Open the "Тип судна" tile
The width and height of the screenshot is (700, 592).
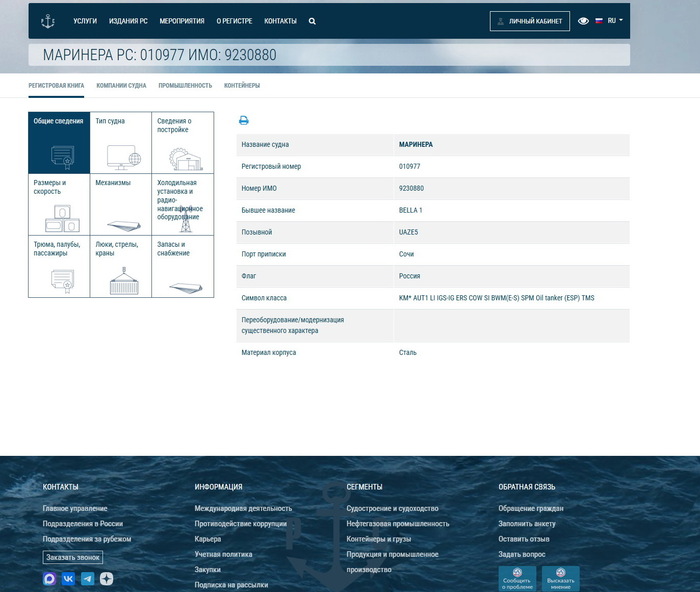[x=120, y=142]
